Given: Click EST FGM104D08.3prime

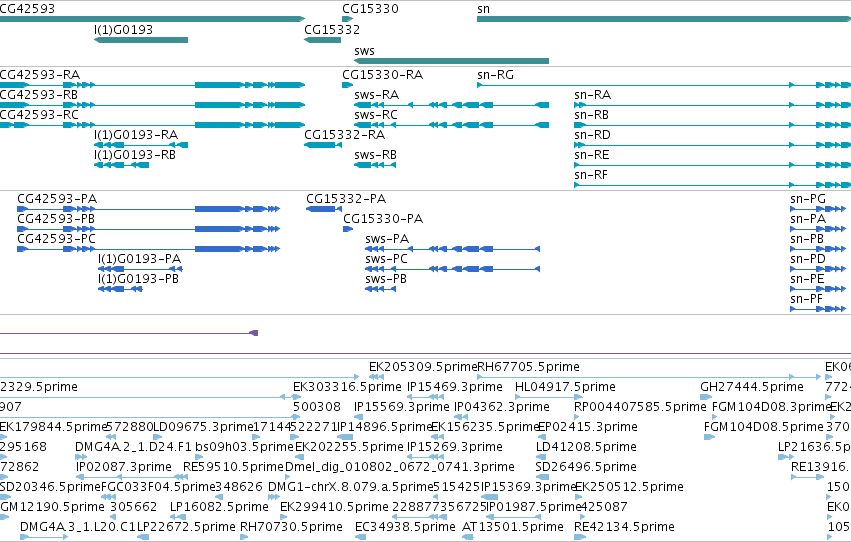Looking at the screenshot, I should pyautogui.click(x=771, y=407).
